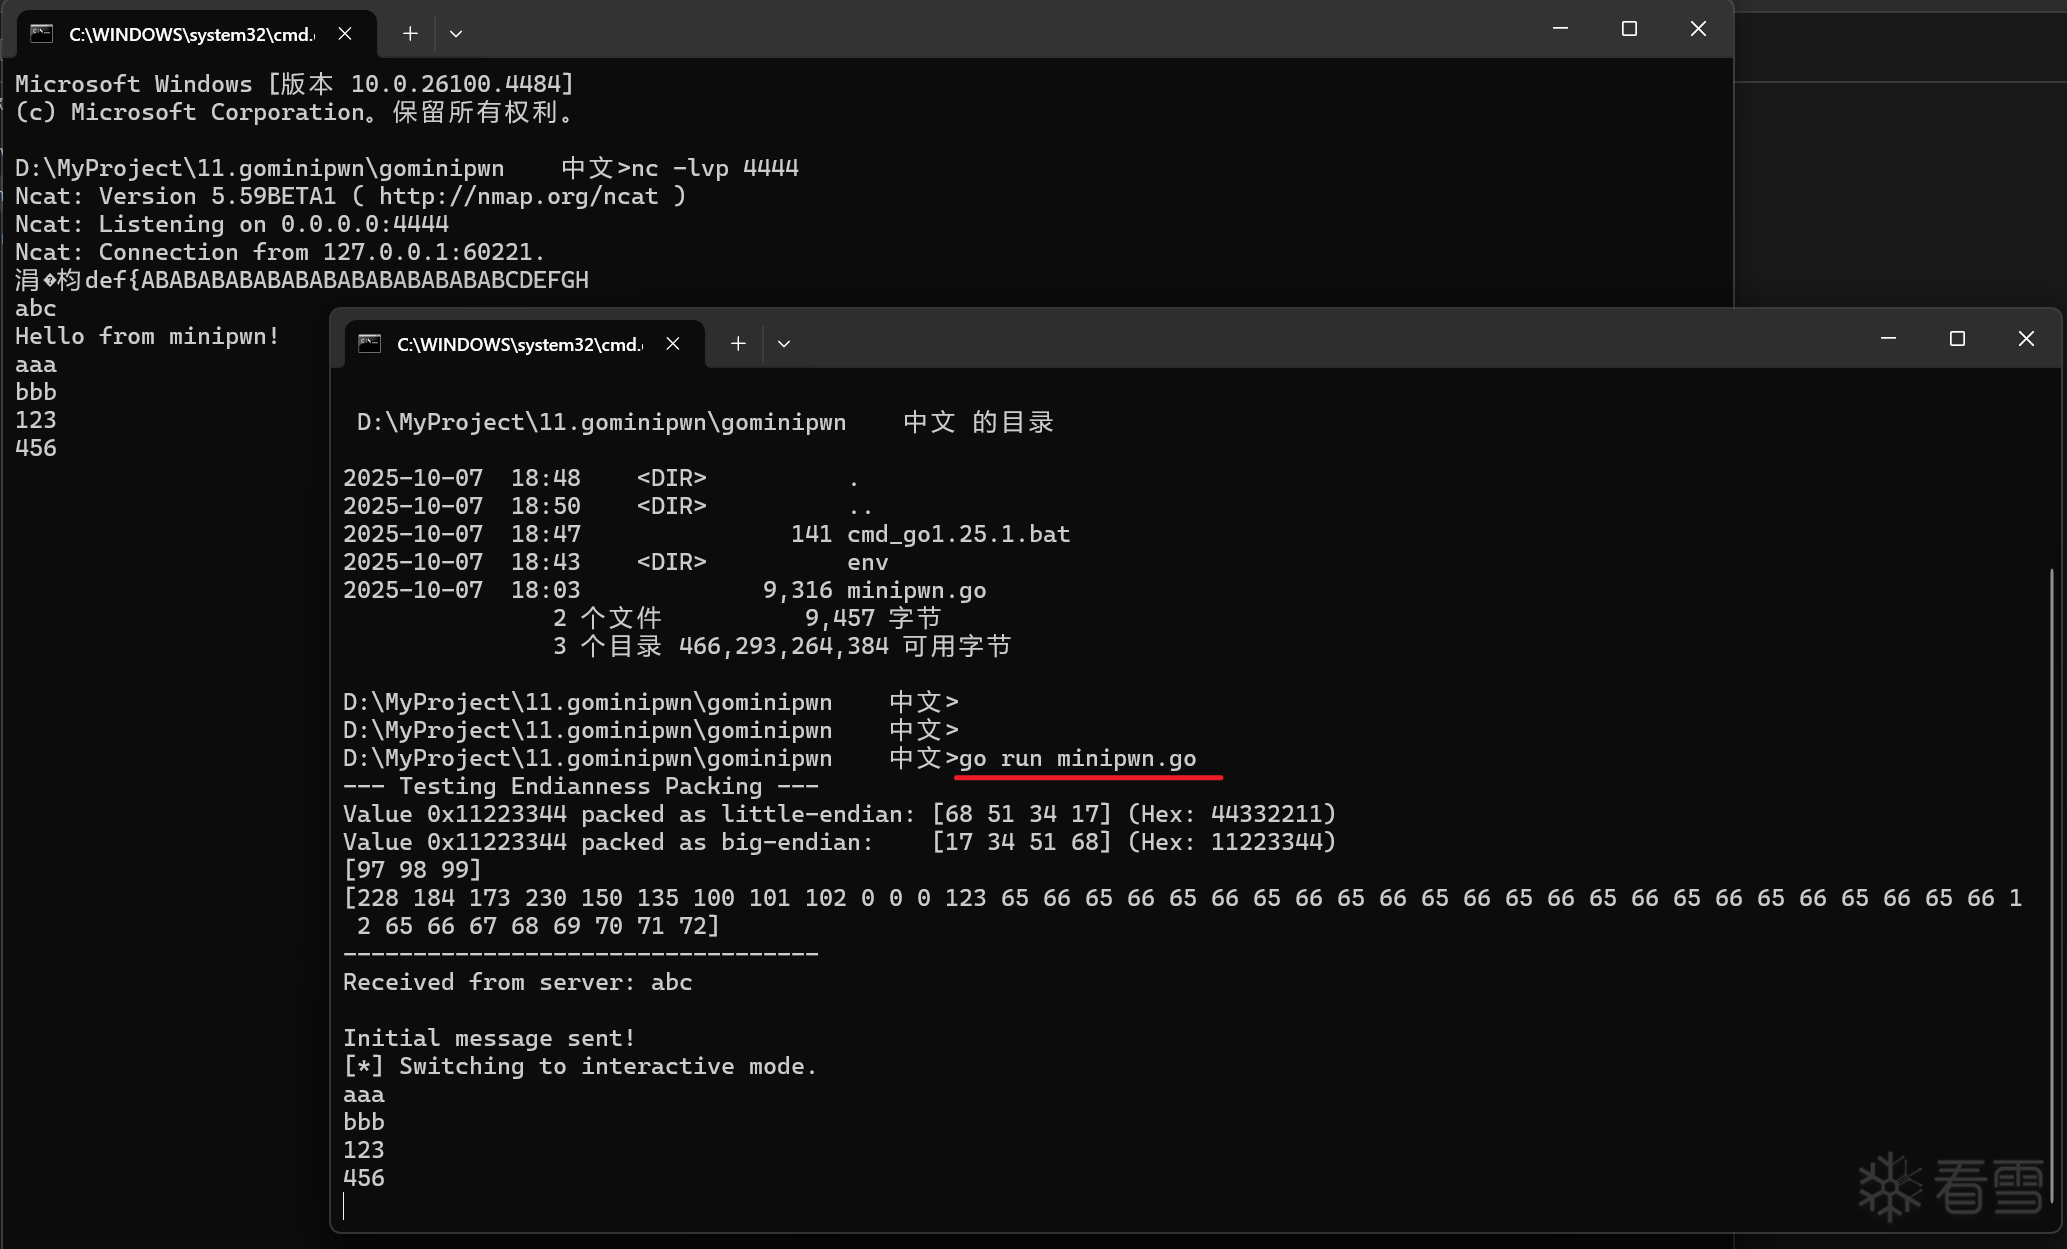Click the cursor line at terminal bottom
This screenshot has height=1249, width=2067.
pyautogui.click(x=344, y=1206)
